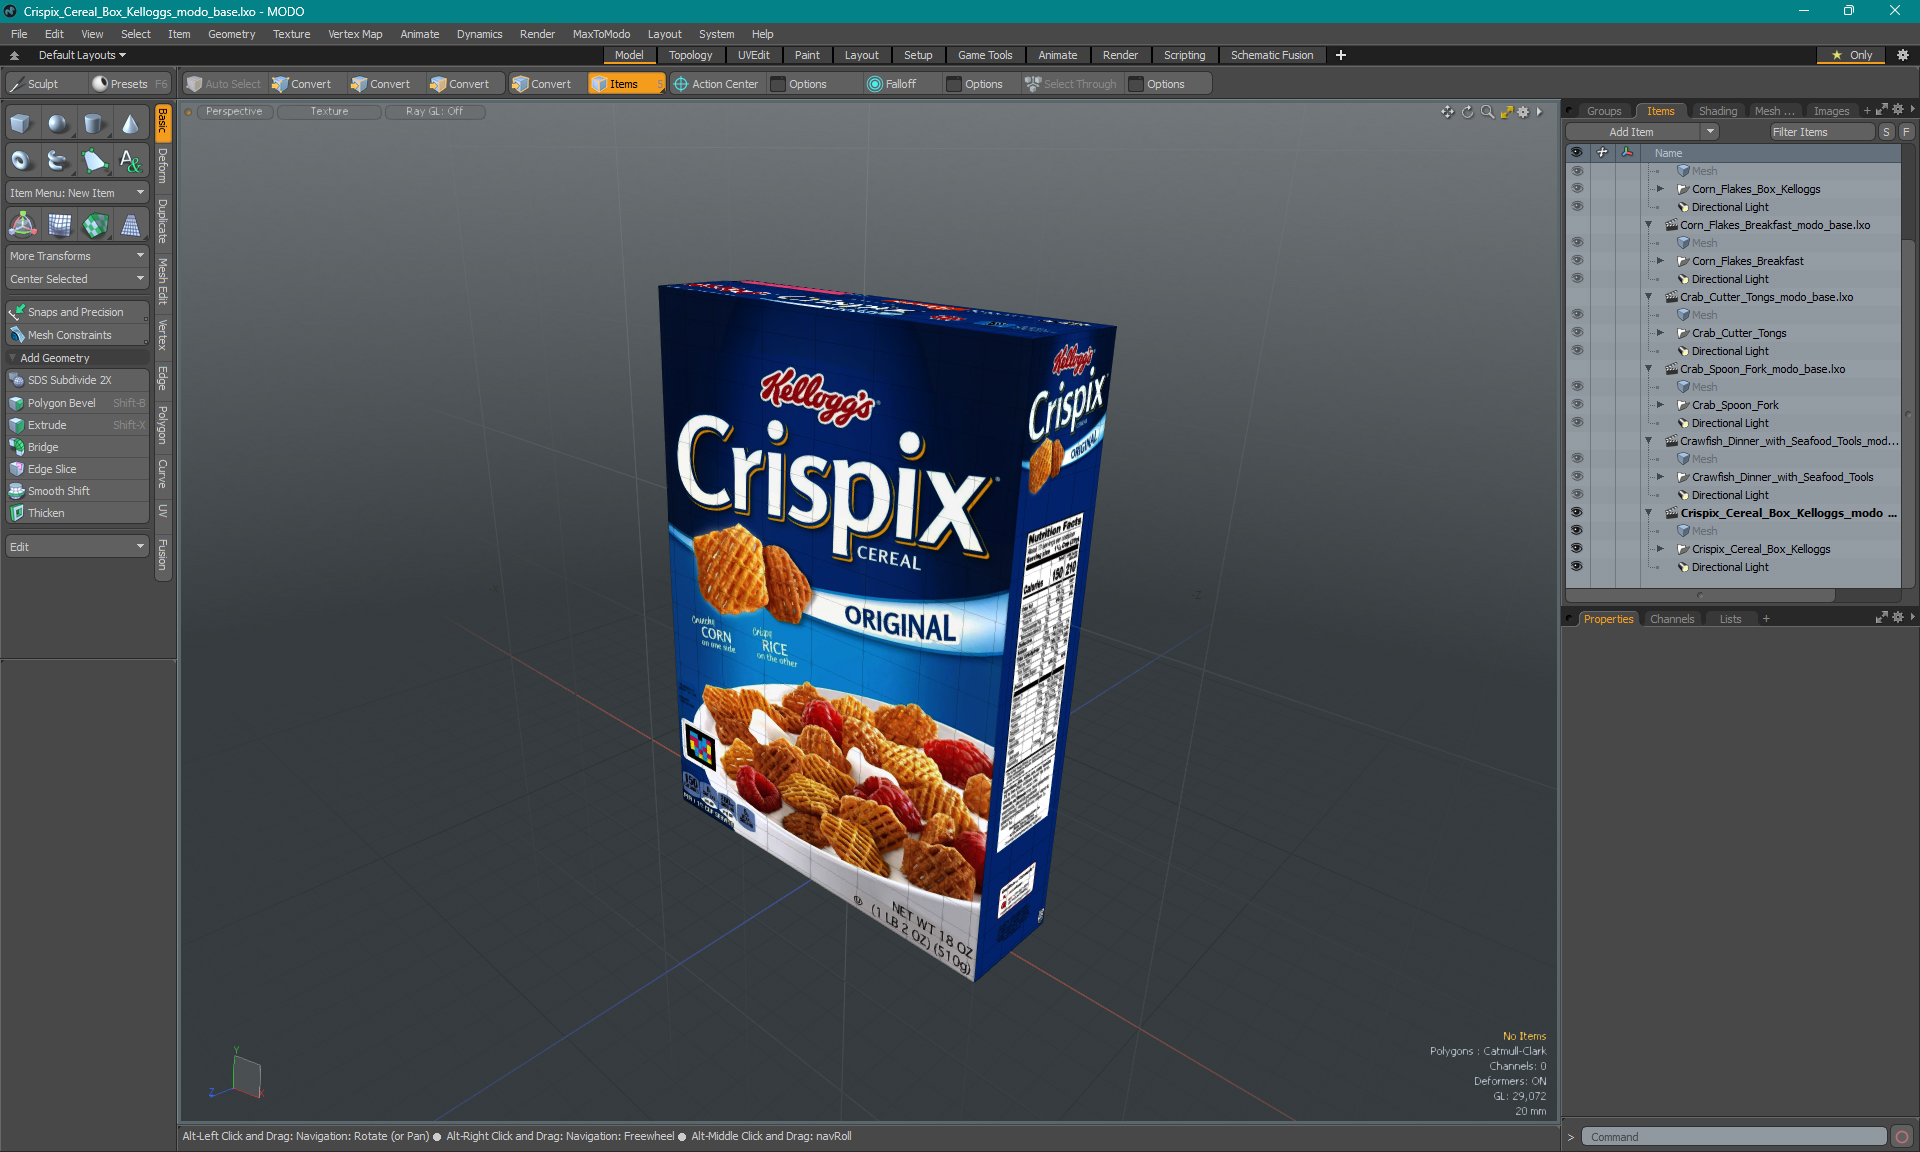Viewport: 1920px width, 1152px height.
Task: Open the Vertex Map menu
Action: pos(355,34)
